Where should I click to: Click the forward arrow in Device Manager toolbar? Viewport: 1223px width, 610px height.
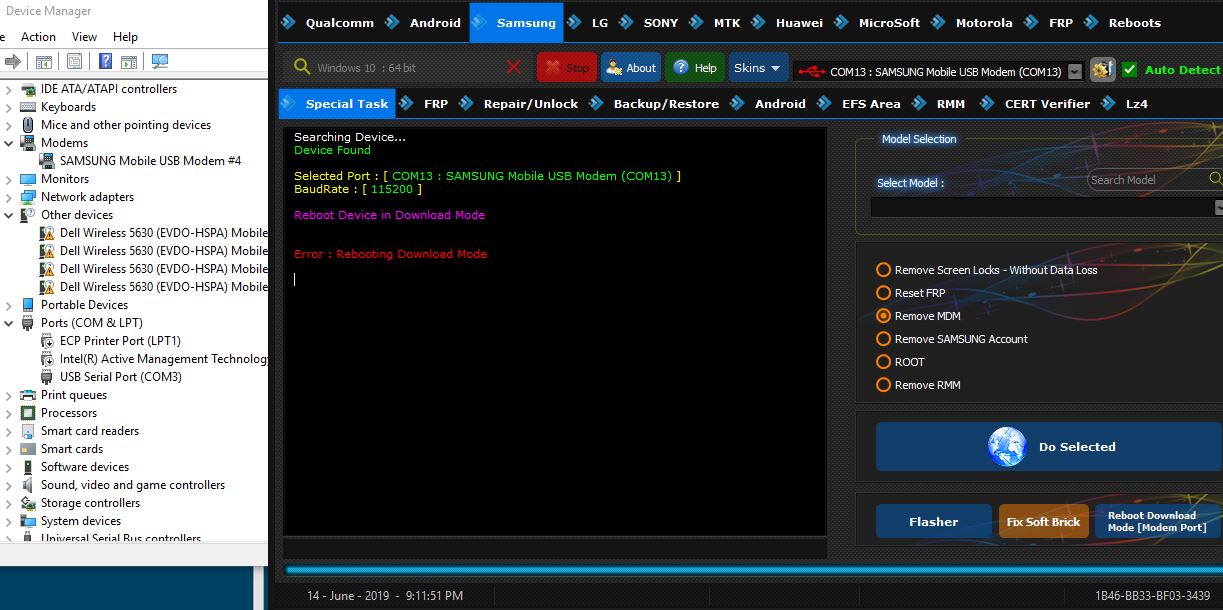click(12, 61)
